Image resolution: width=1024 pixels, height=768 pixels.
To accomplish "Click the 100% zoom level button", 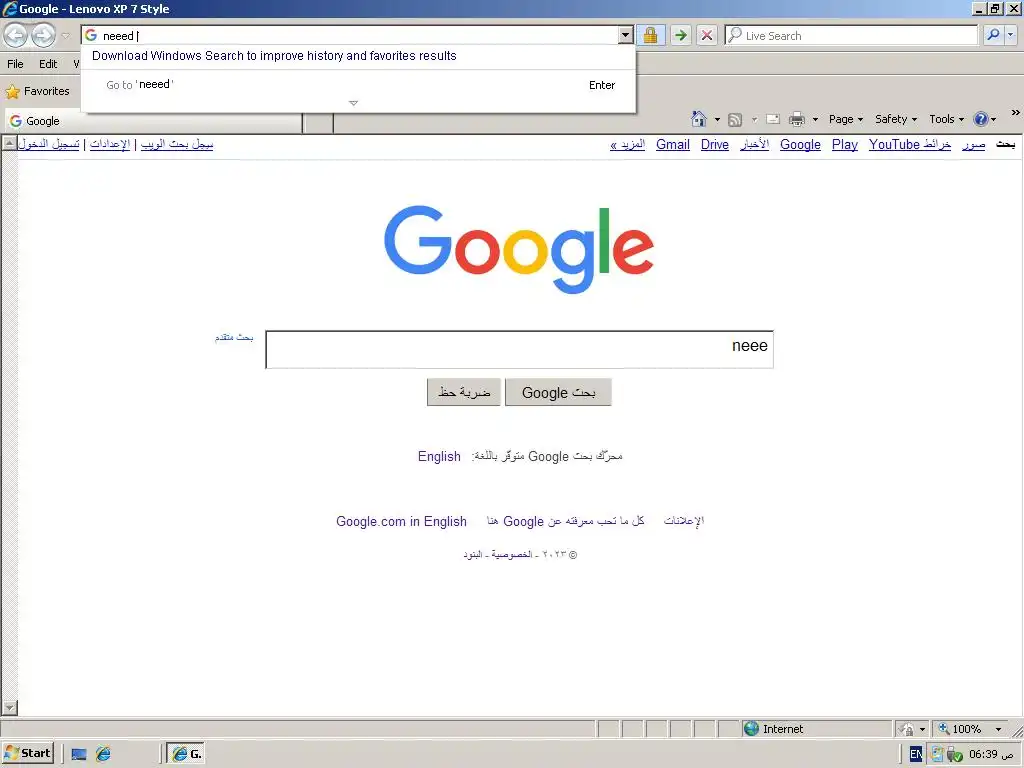I will click(x=960, y=729).
